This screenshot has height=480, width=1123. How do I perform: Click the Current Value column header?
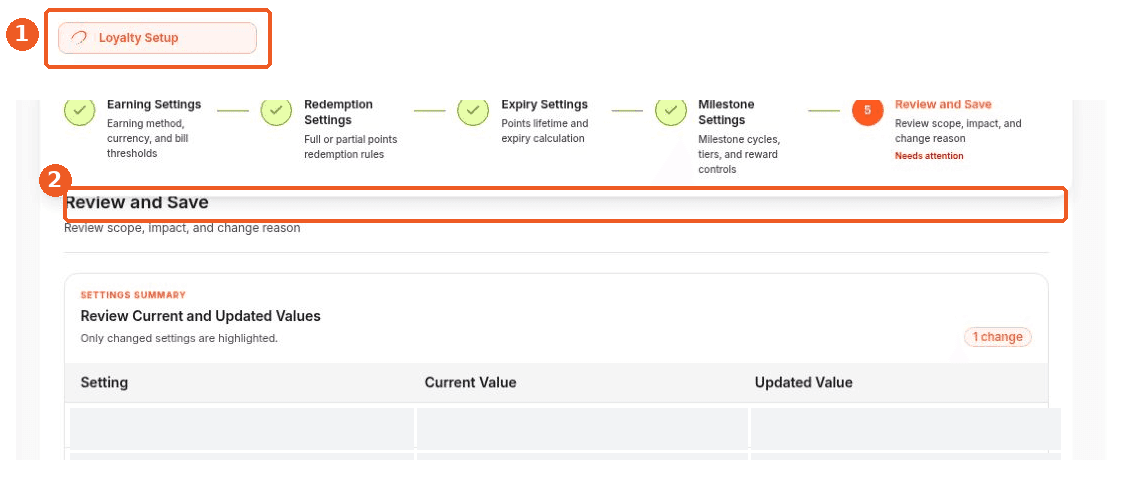pos(471,383)
